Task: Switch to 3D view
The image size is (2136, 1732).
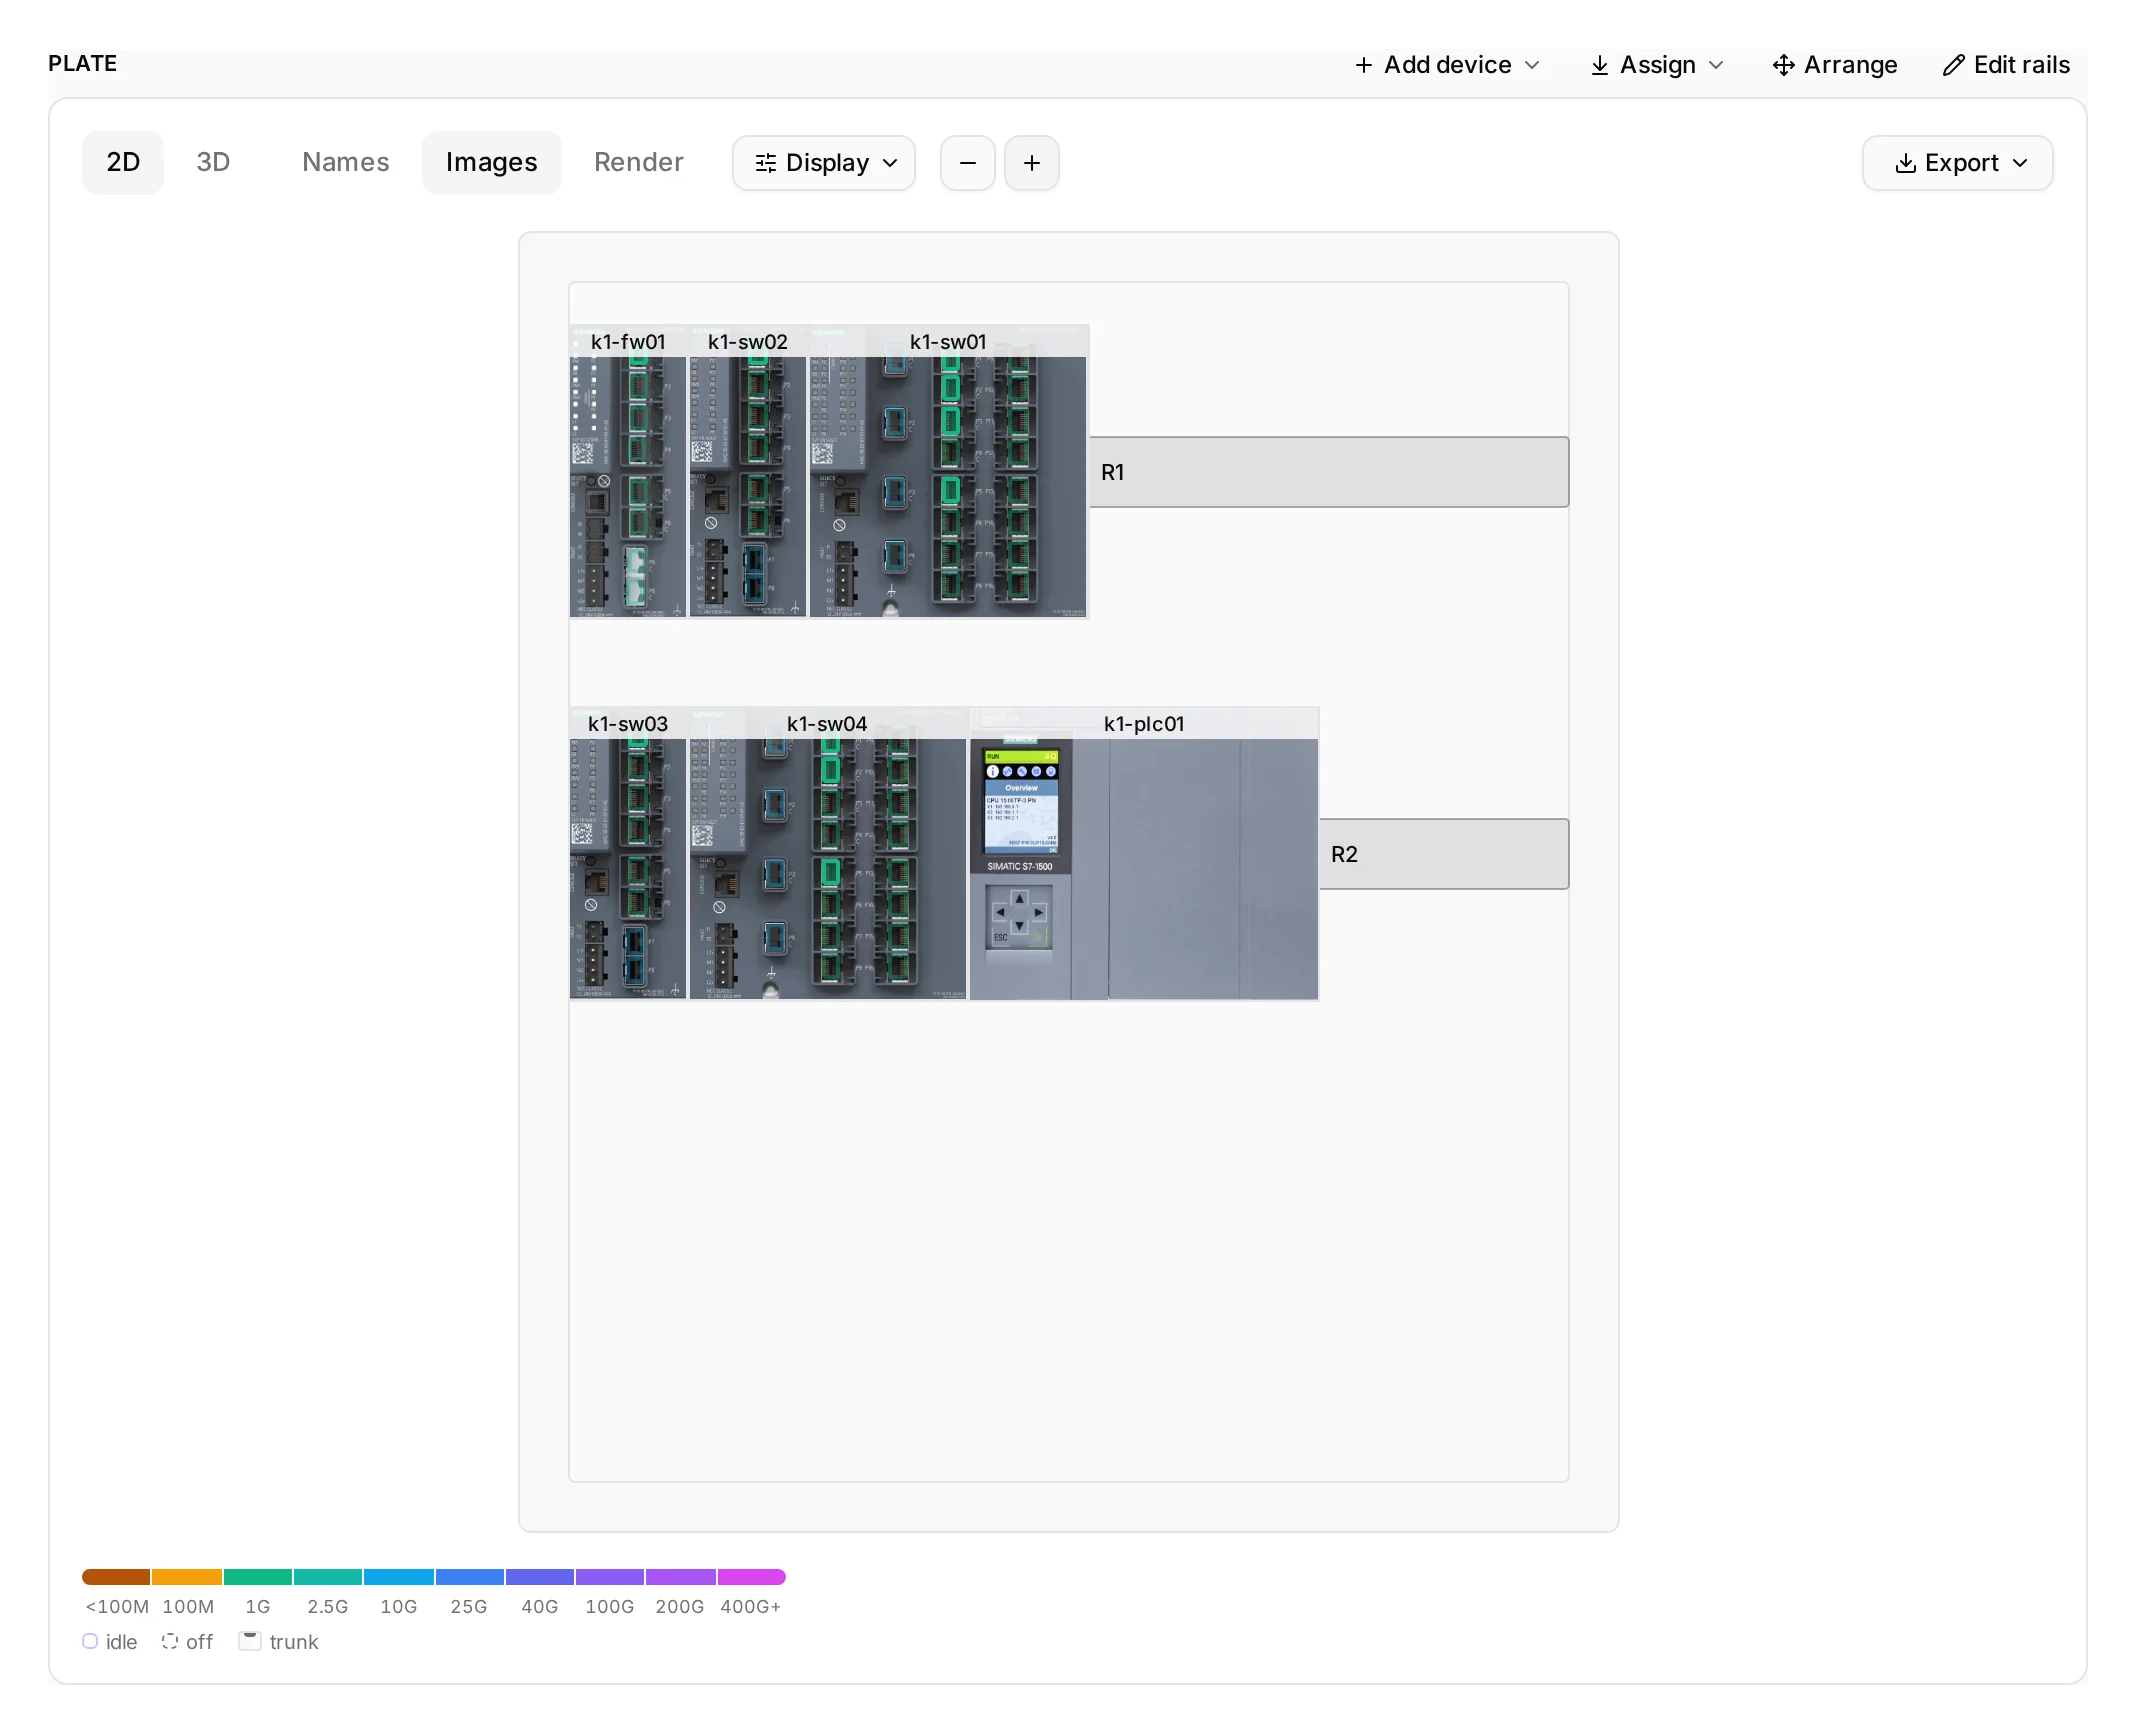Action: [213, 162]
